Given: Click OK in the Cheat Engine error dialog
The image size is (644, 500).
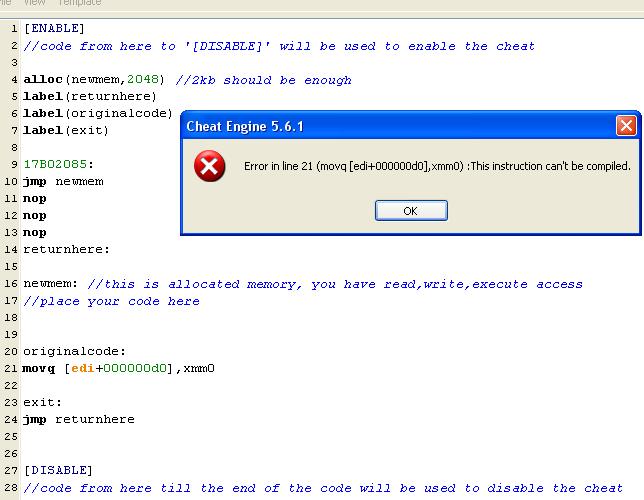Looking at the screenshot, I should (x=411, y=211).
